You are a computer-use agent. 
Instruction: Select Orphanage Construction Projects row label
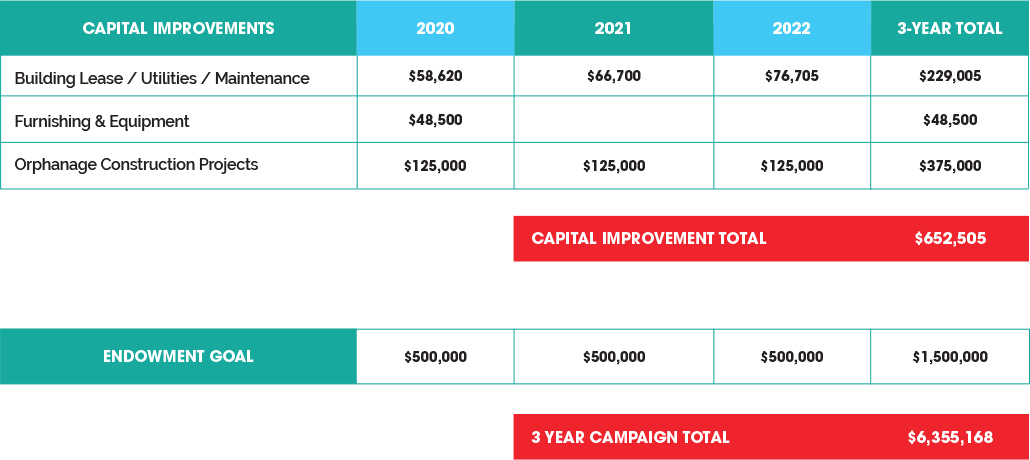click(x=136, y=164)
